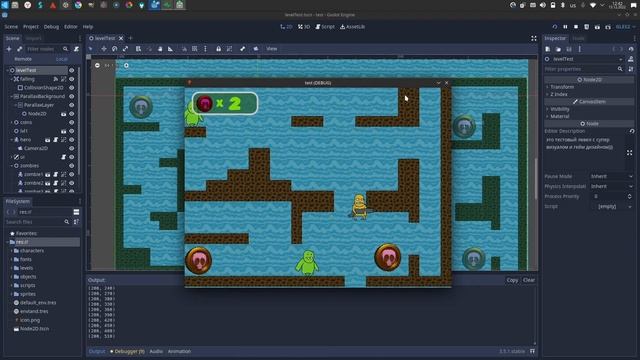Toggle visibility of coins node

pyautogui.click(x=72, y=122)
